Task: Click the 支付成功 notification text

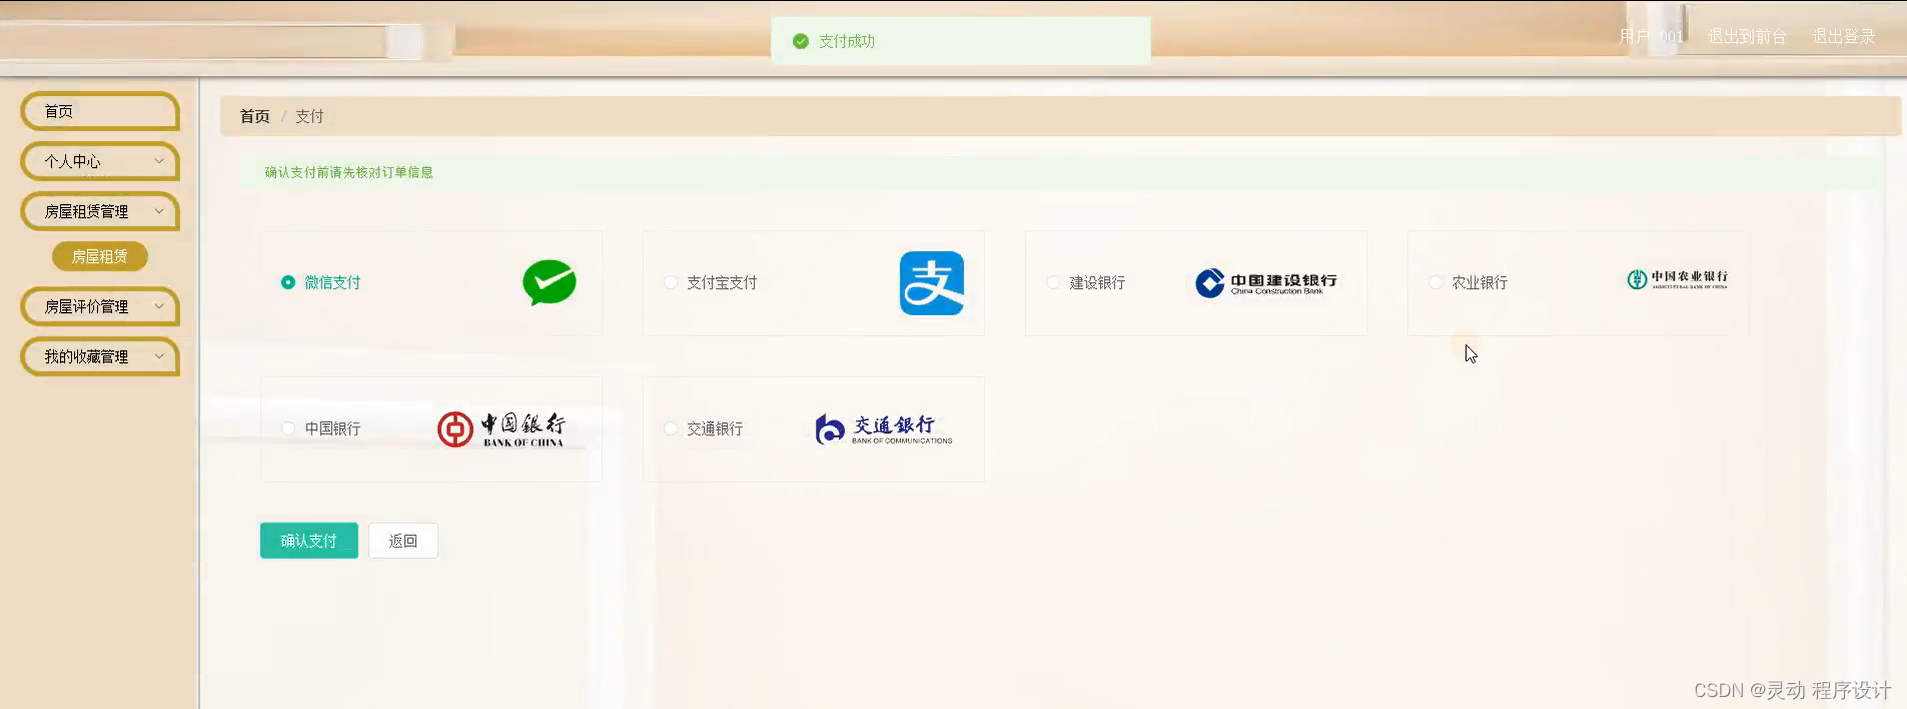Action: 847,41
